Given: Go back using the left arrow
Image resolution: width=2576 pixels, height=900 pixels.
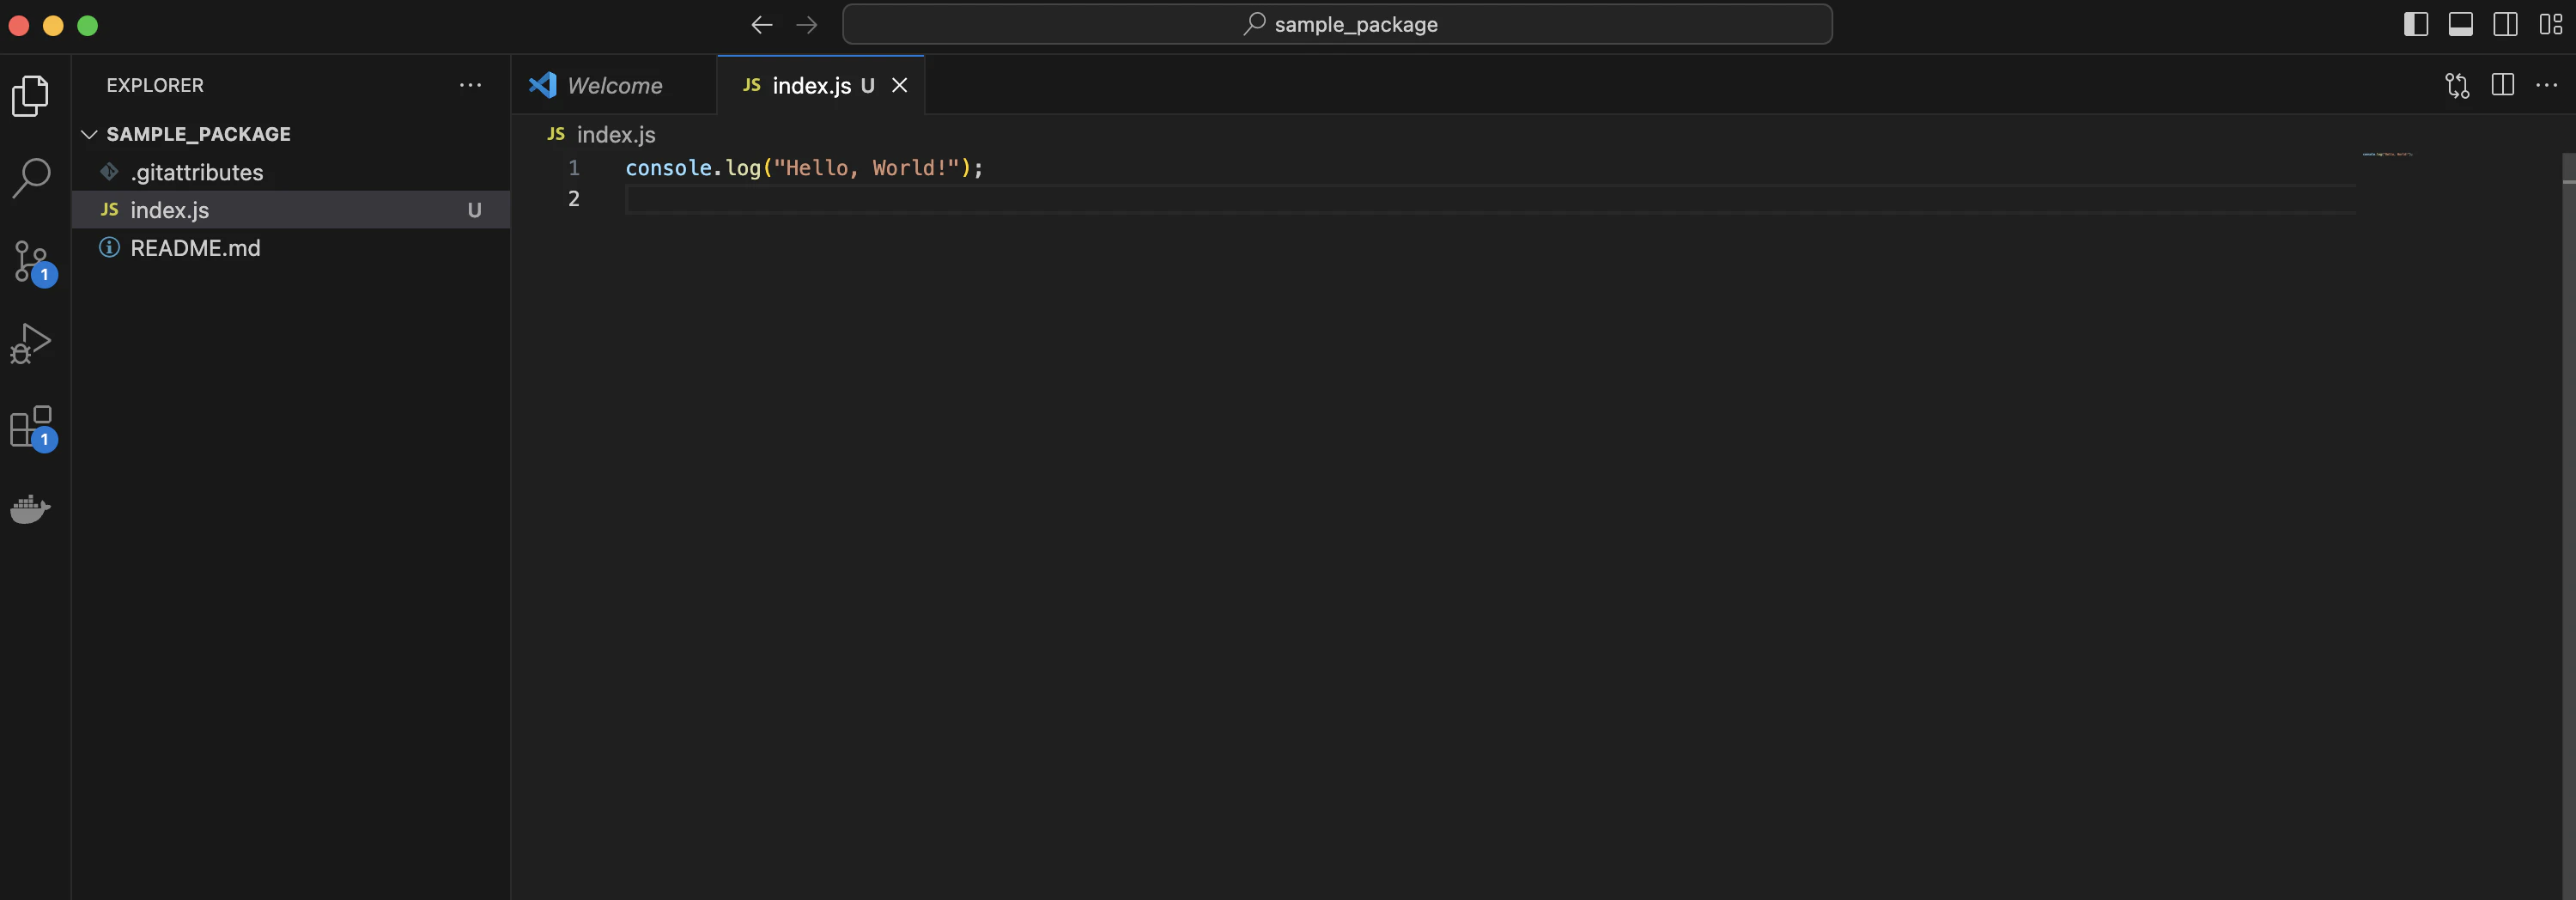Looking at the screenshot, I should [762, 25].
